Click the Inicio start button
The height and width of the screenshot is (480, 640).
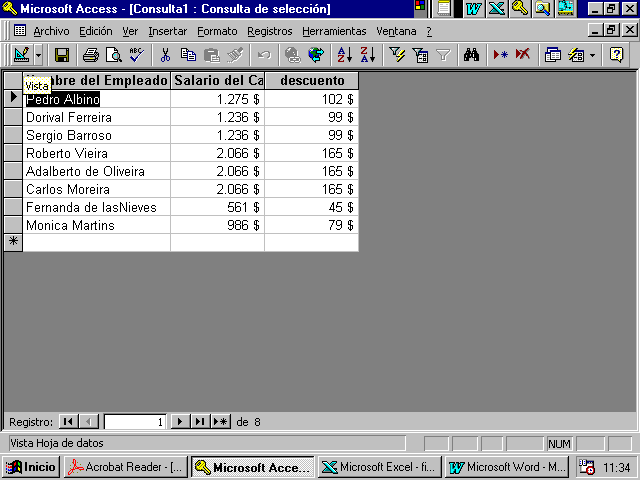coord(31,467)
